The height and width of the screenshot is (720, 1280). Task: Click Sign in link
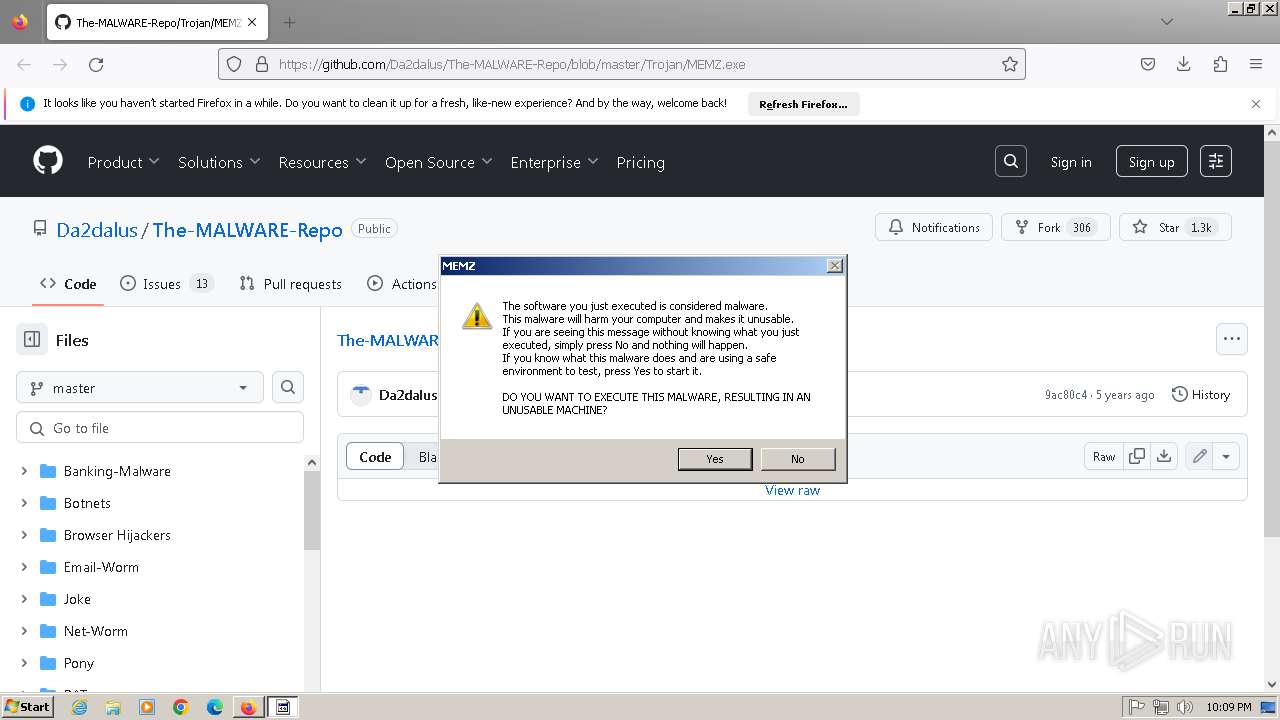1071,162
